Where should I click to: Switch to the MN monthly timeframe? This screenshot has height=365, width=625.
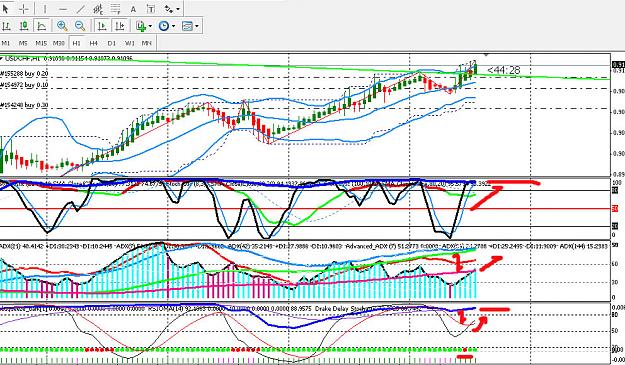[x=147, y=43]
